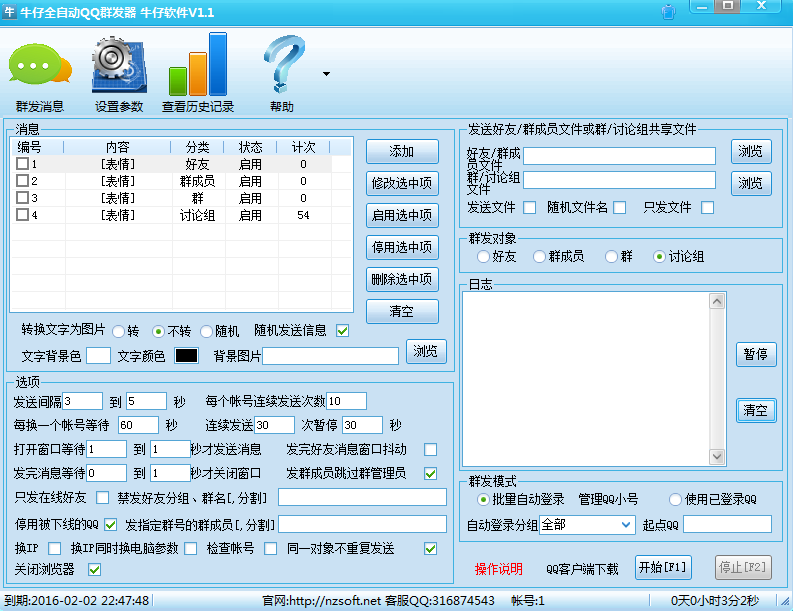Click 清空 button beside the log
Screen dimensions: 793x611
tap(756, 410)
